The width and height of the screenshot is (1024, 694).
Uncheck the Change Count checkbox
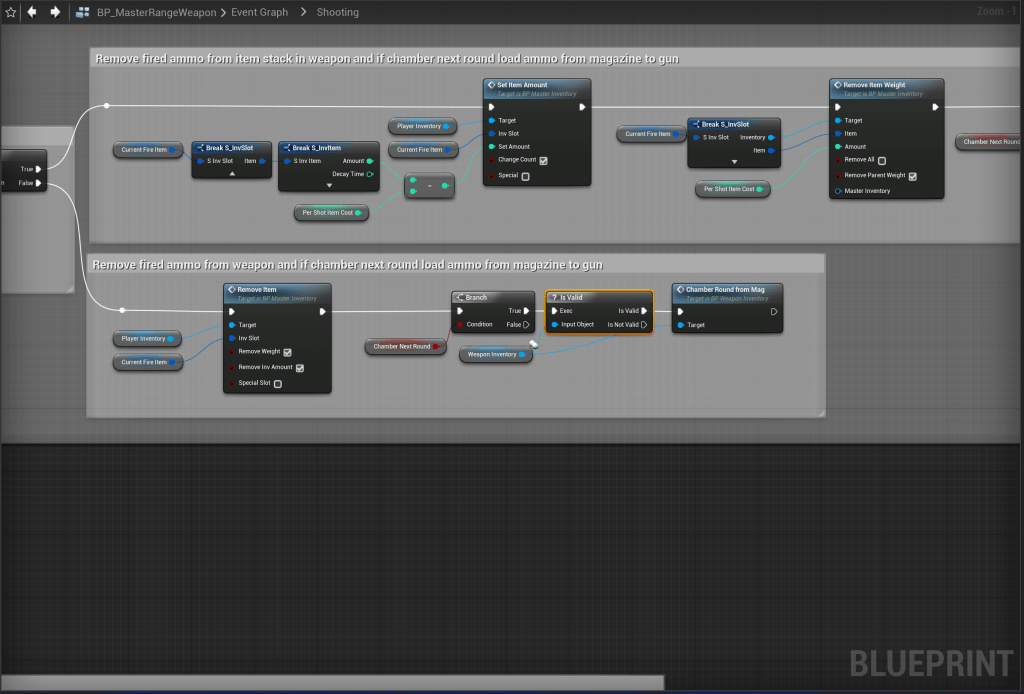pos(543,160)
